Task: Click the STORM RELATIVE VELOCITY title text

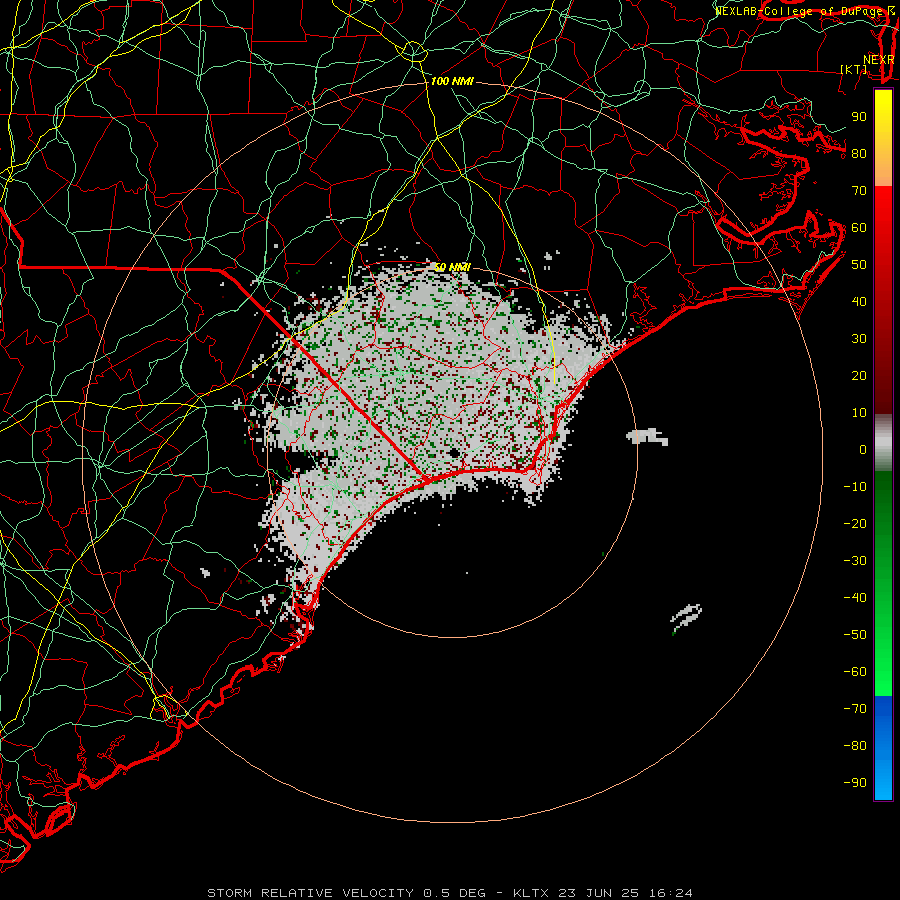Action: [x=310, y=893]
